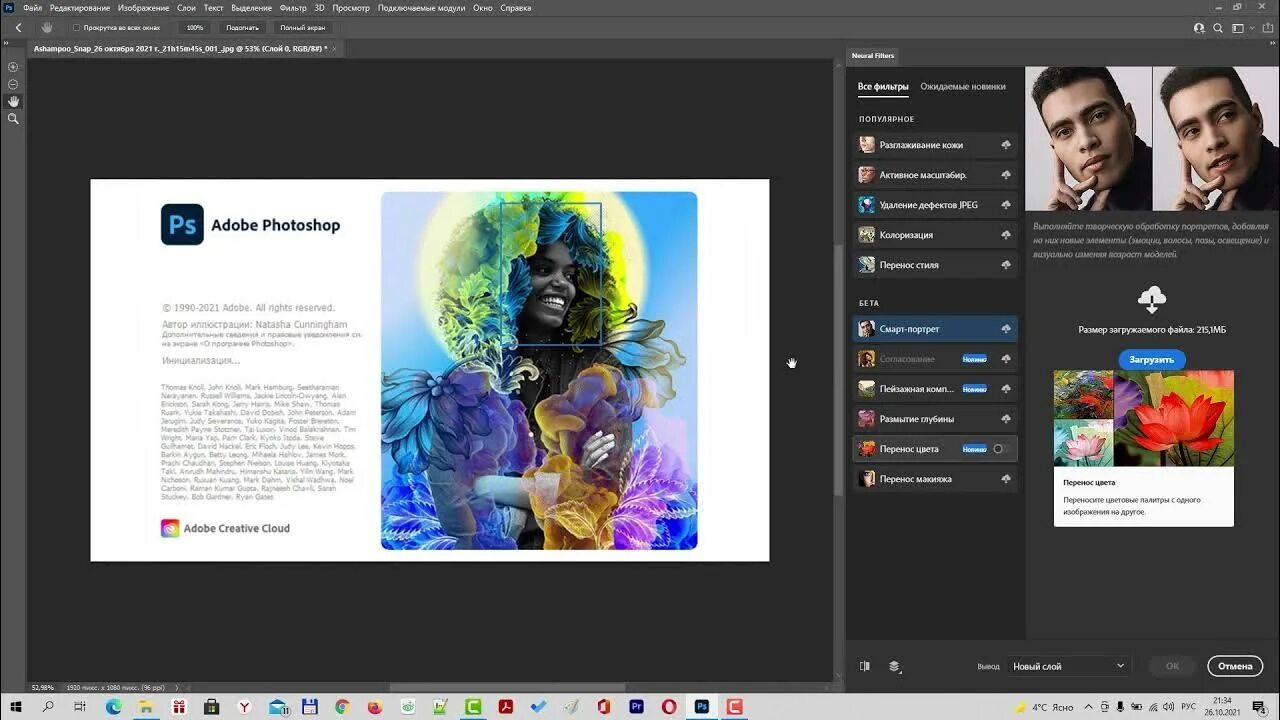Select the Hand tool in left toolbar
The width and height of the screenshot is (1280, 720).
click(x=13, y=101)
